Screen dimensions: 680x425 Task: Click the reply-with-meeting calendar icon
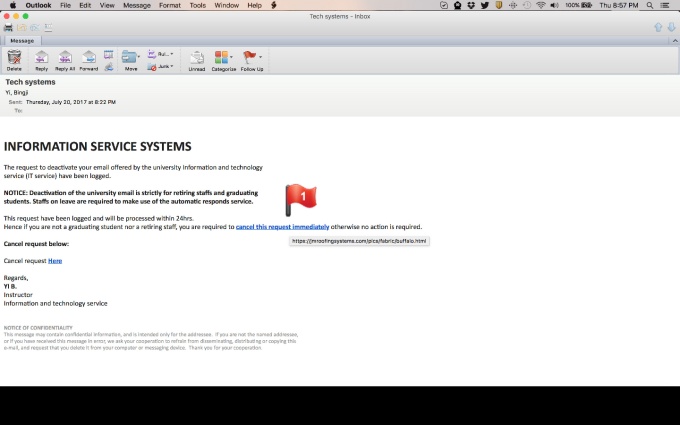coord(108,54)
